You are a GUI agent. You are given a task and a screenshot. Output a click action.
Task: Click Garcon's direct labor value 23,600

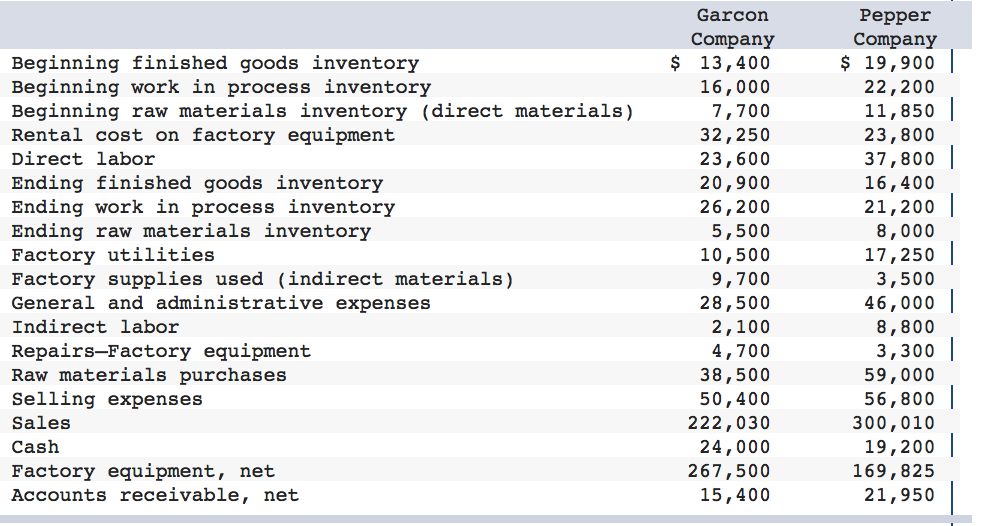(x=735, y=159)
